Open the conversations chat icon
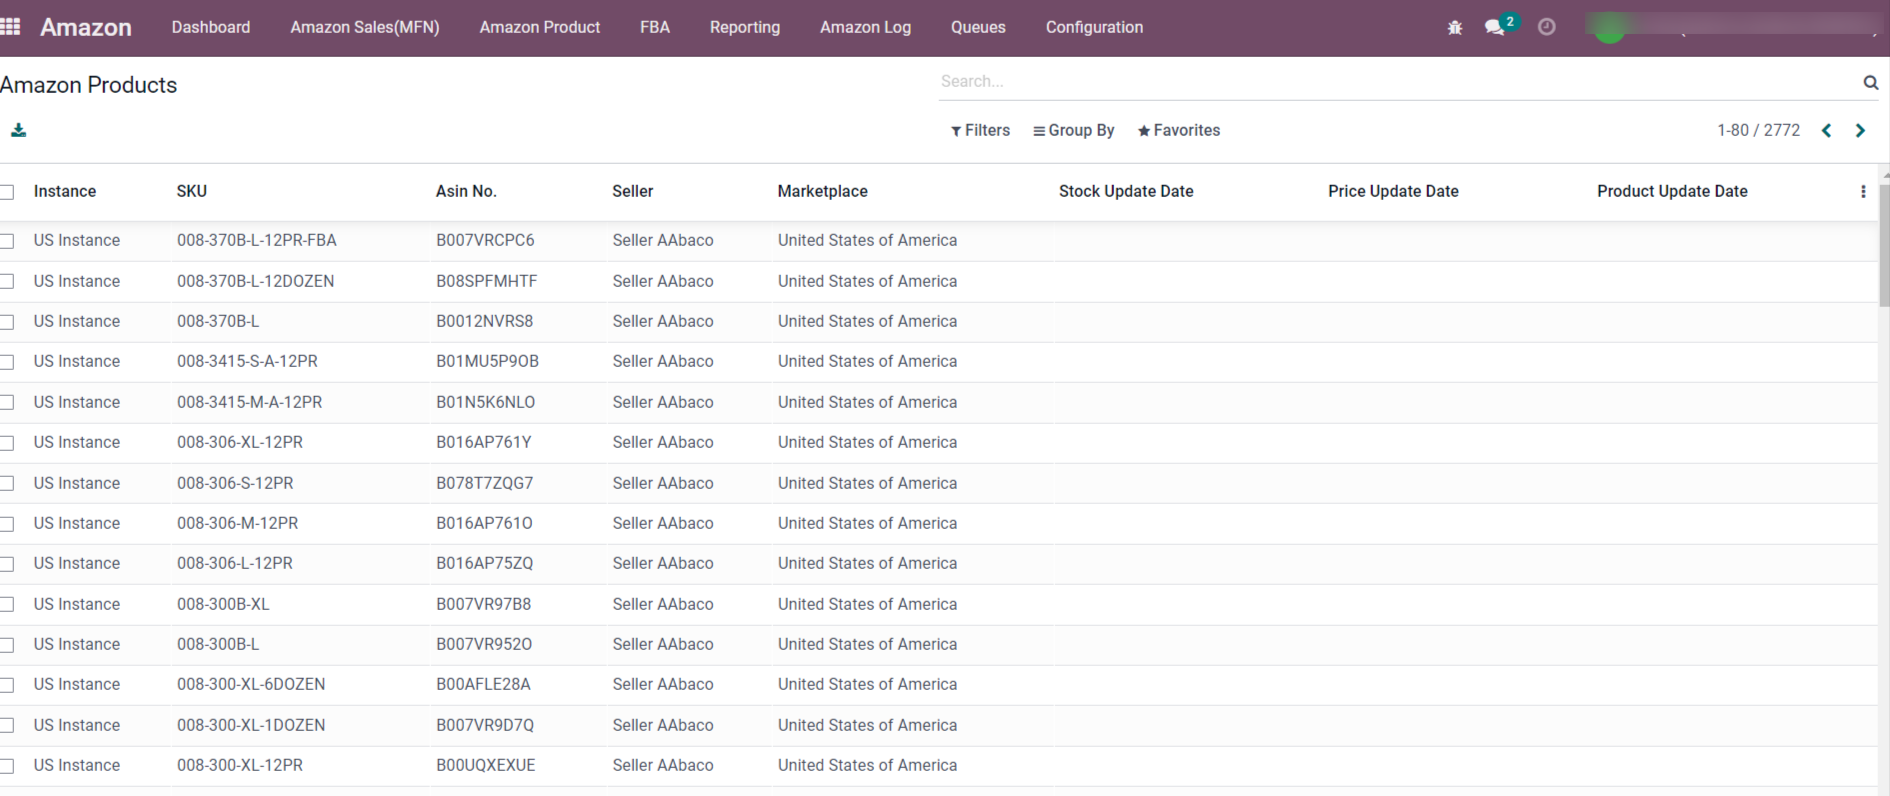Image resolution: width=1890 pixels, height=796 pixels. tap(1495, 28)
